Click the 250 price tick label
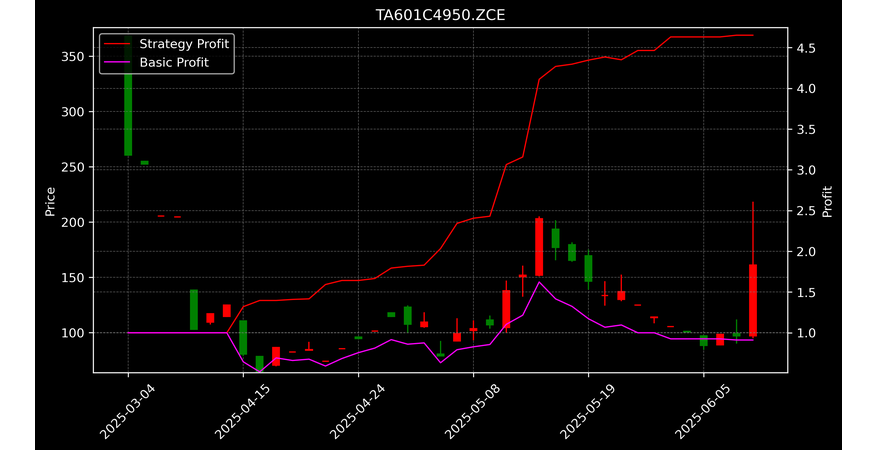 coord(73,167)
